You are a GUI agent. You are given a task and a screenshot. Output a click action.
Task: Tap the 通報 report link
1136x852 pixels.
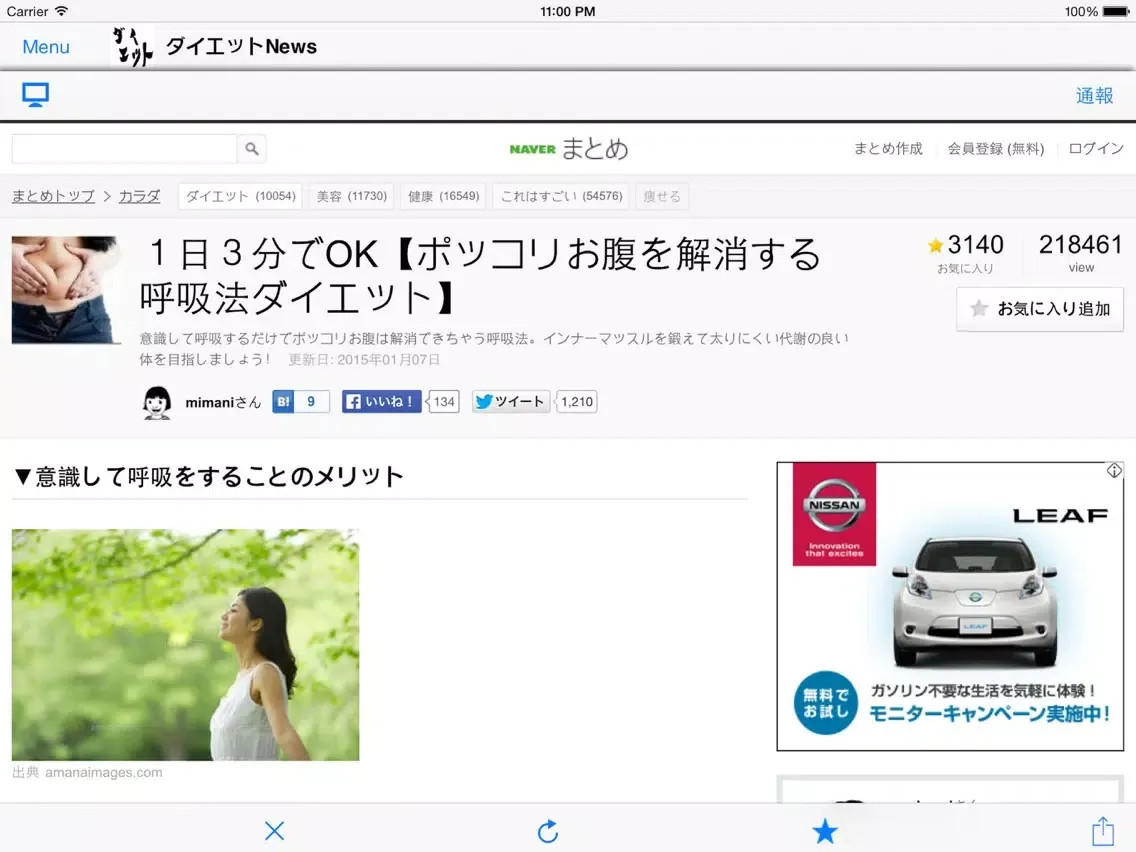click(1094, 96)
